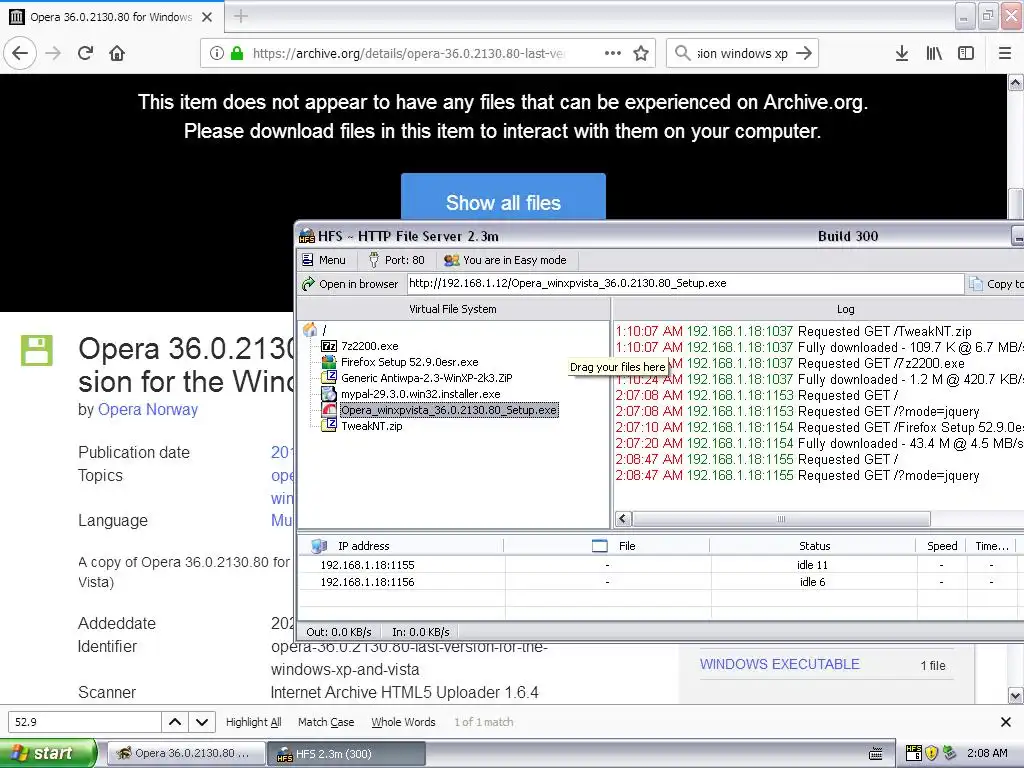This screenshot has height=768, width=1024.
Task: Toggle 'Match Case' in find bar
Action: coord(326,722)
